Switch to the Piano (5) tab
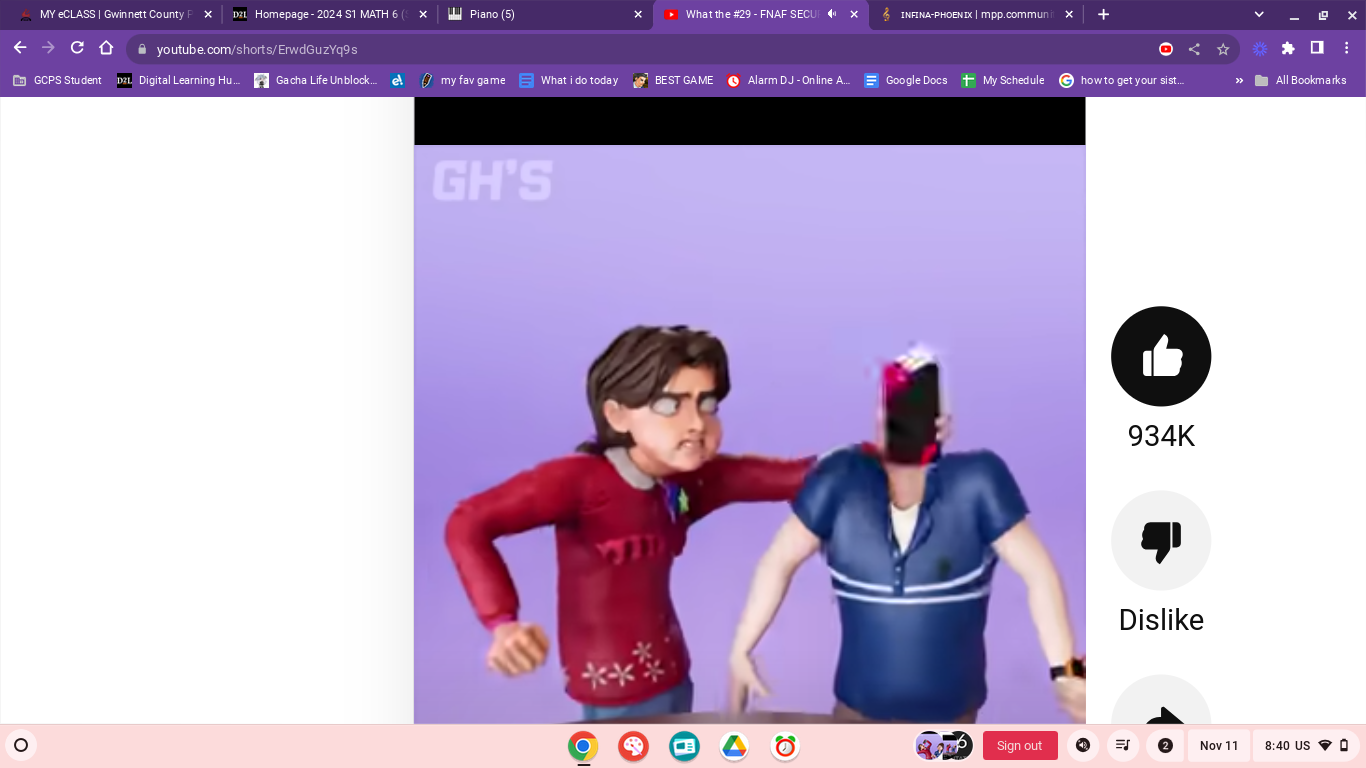The width and height of the screenshot is (1366, 768). coord(545,15)
